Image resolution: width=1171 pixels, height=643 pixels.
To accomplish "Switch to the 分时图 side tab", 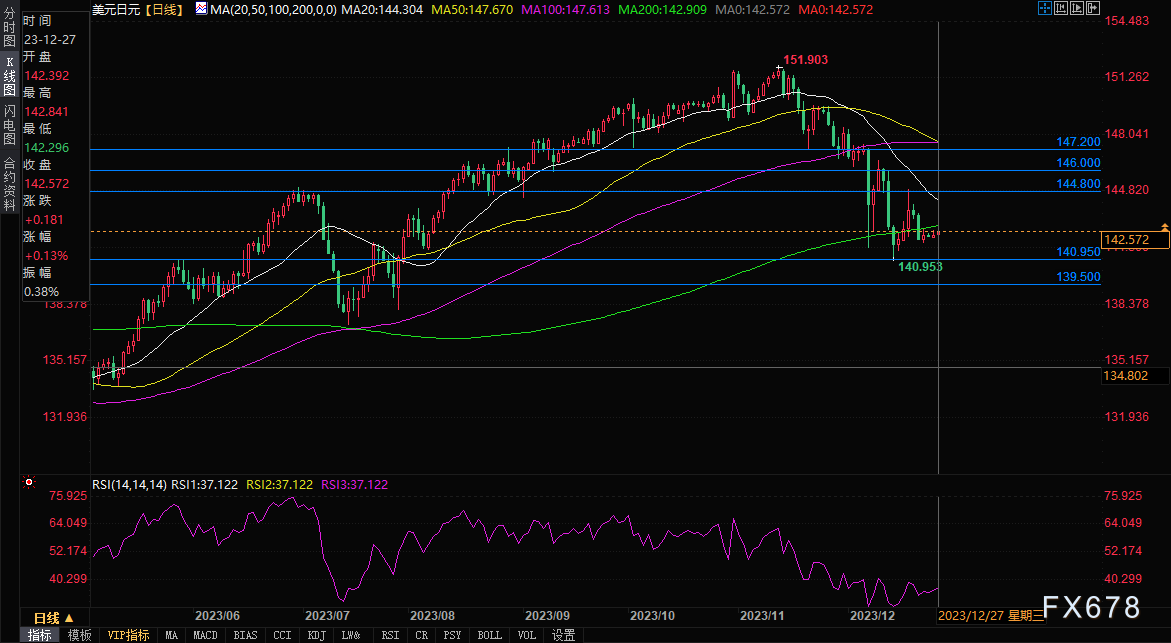I will (9, 25).
